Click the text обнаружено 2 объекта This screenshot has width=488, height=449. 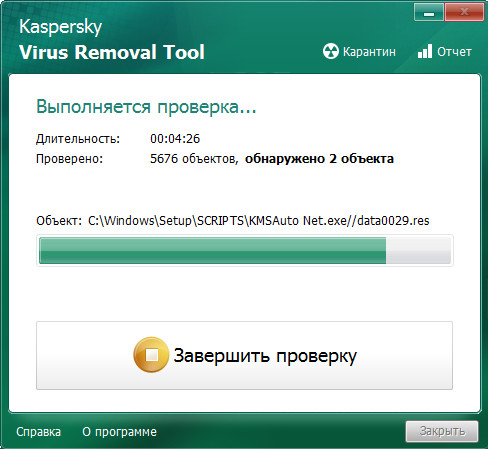pos(319,159)
